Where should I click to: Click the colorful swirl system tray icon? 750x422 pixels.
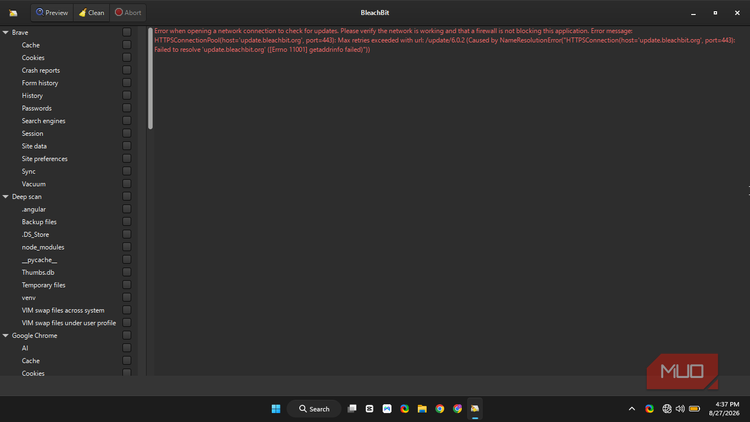[649, 409]
